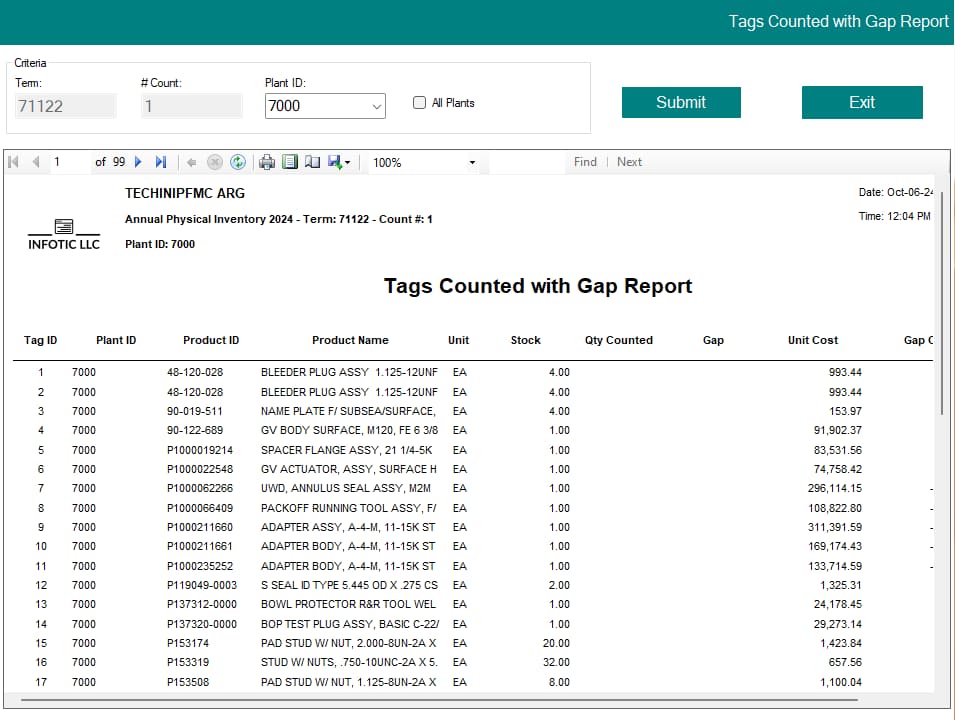
Task: Click the TECHINIPFMC ARG company heading
Action: tap(185, 193)
